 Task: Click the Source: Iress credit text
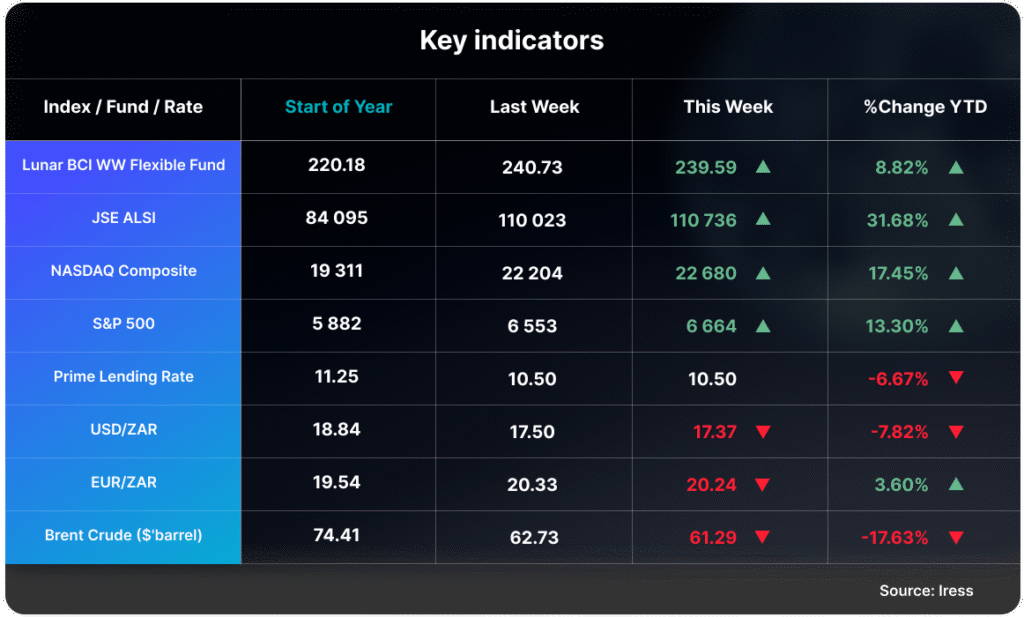point(926,591)
